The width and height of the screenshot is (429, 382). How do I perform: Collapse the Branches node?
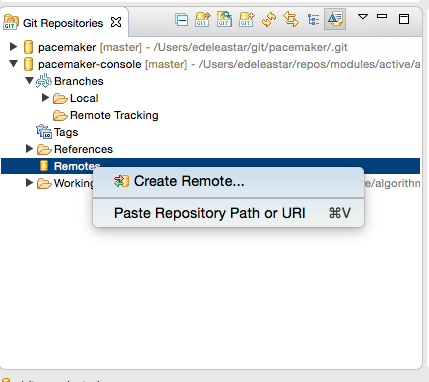point(29,80)
